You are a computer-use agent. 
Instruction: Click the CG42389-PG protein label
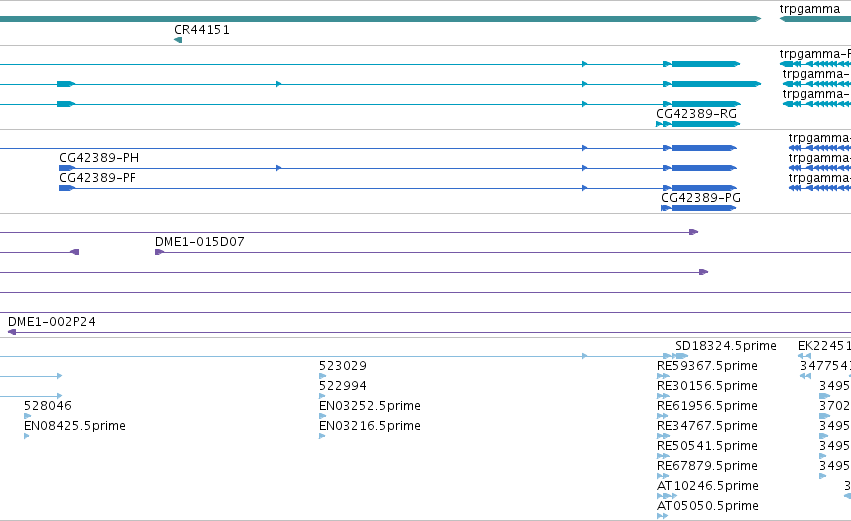tap(701, 198)
